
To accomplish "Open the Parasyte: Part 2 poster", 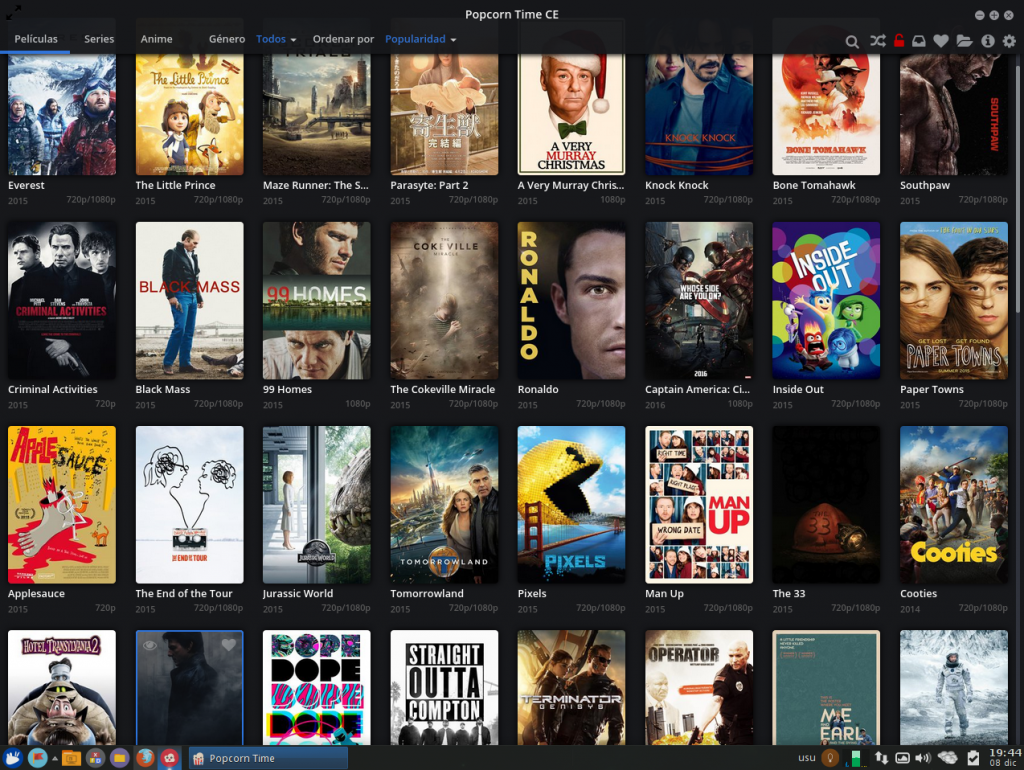I will point(444,114).
